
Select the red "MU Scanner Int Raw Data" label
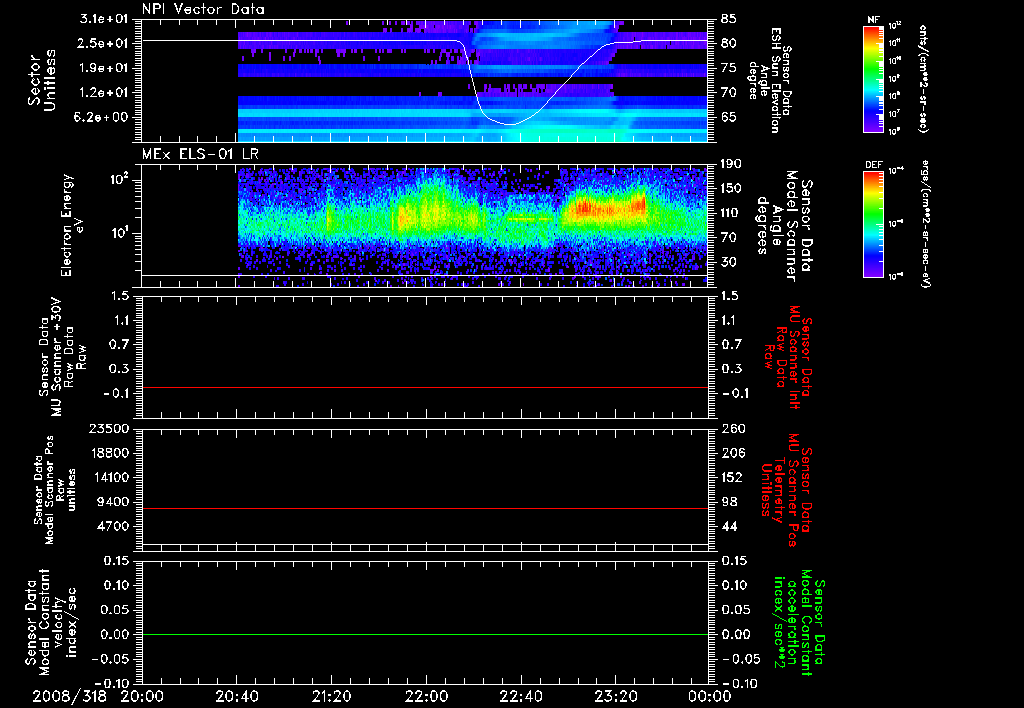coord(788,357)
